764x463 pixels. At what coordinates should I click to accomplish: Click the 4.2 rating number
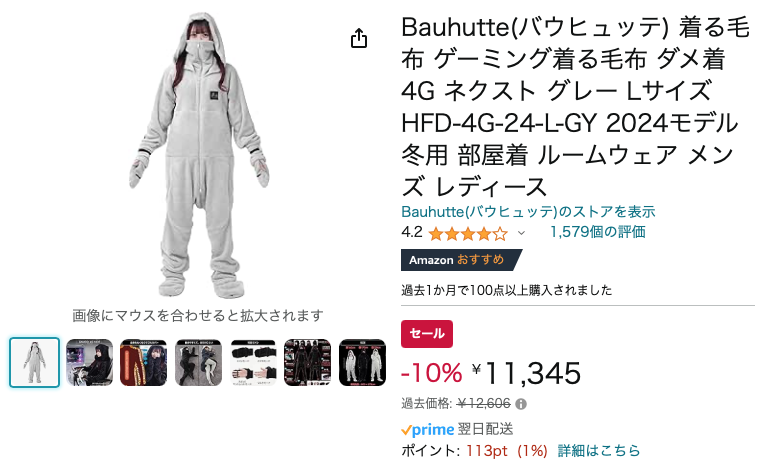pos(412,232)
